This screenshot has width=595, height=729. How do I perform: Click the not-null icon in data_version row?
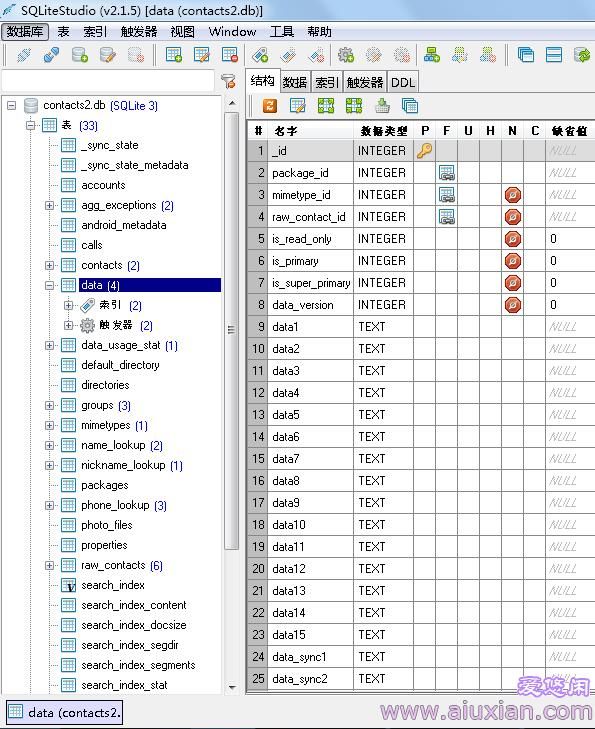point(513,305)
